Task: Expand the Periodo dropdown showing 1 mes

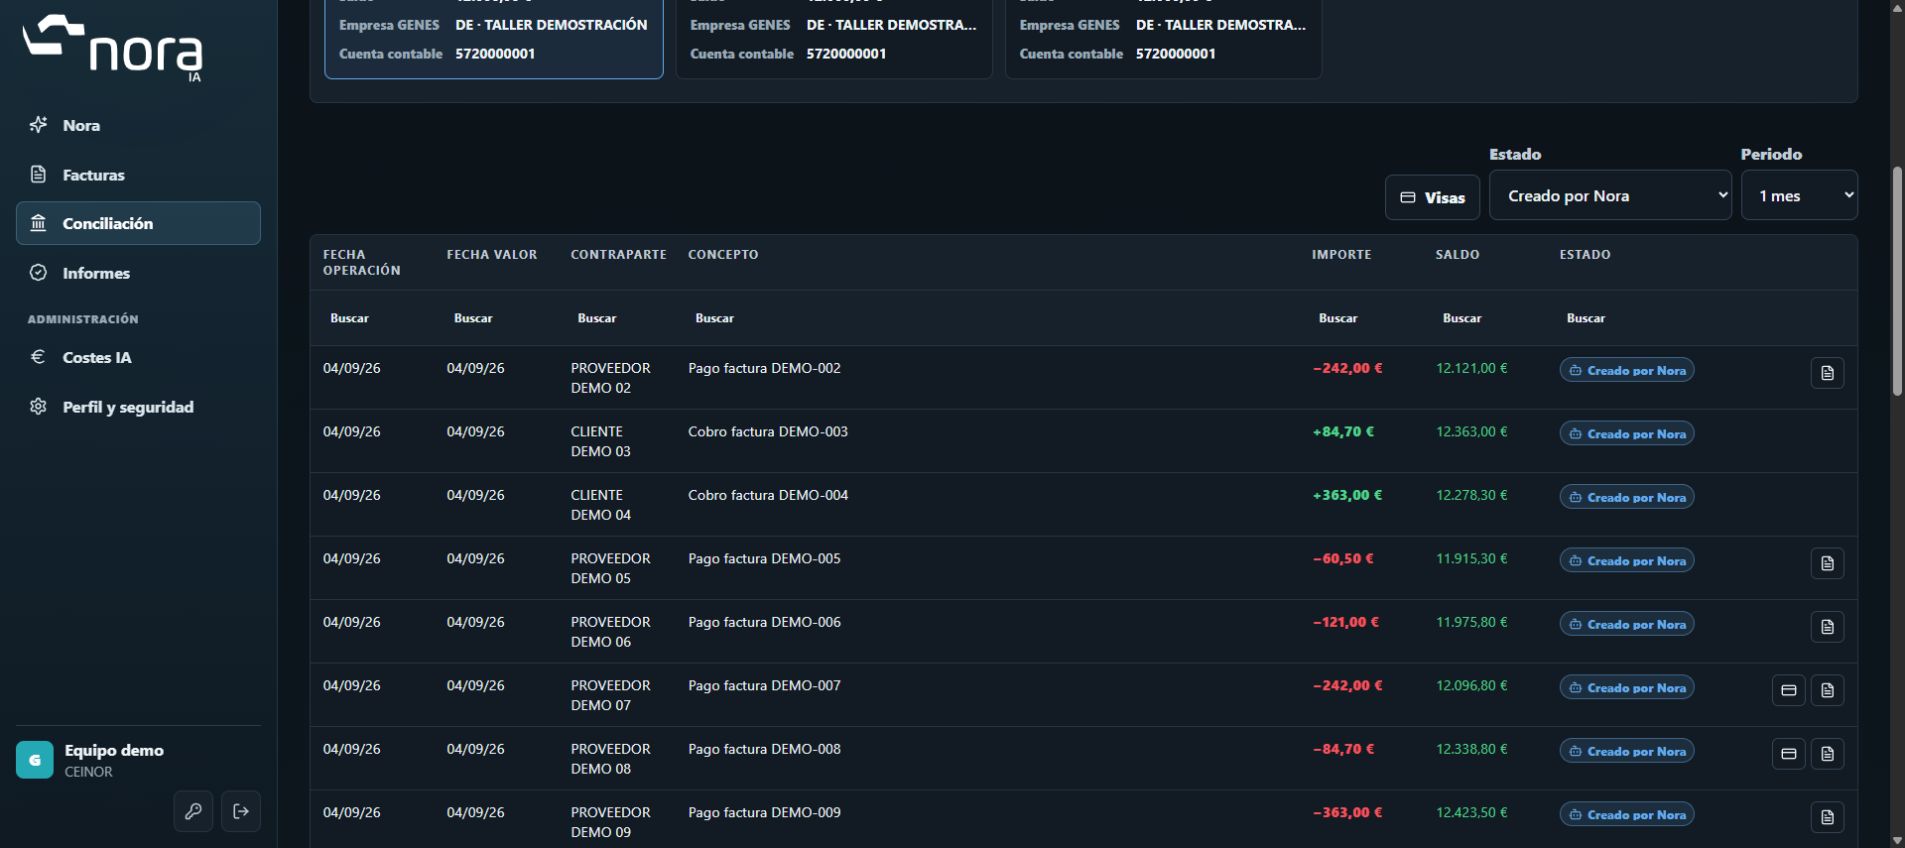Action: pyautogui.click(x=1799, y=195)
